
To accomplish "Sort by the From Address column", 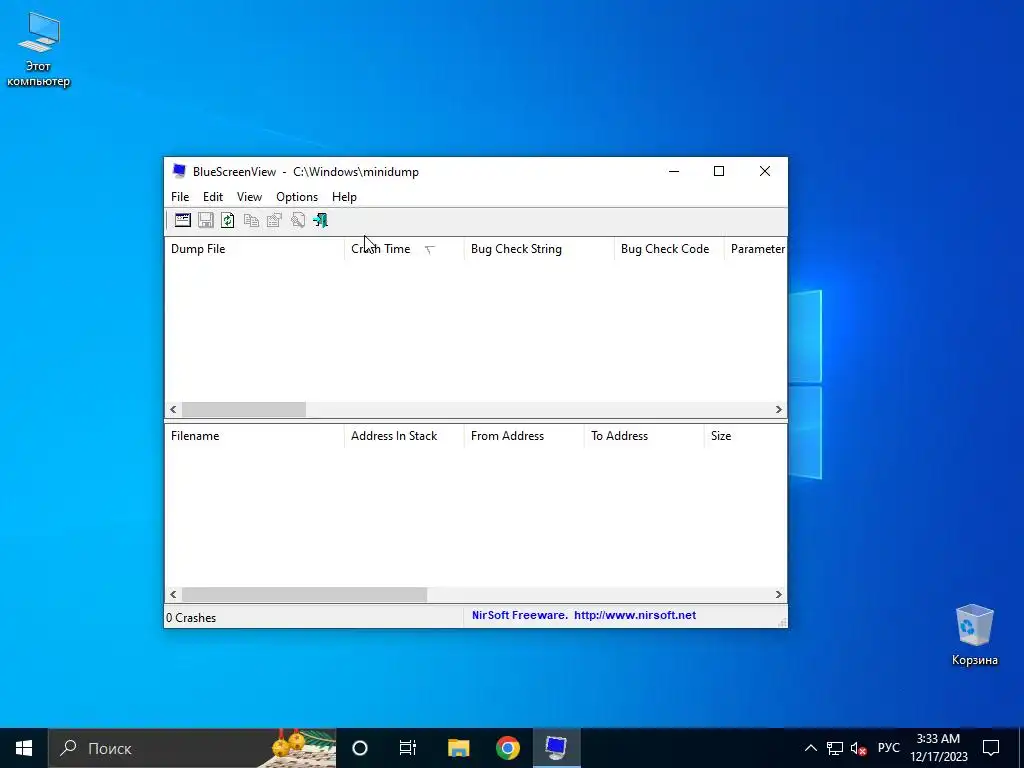I will 524,436.
